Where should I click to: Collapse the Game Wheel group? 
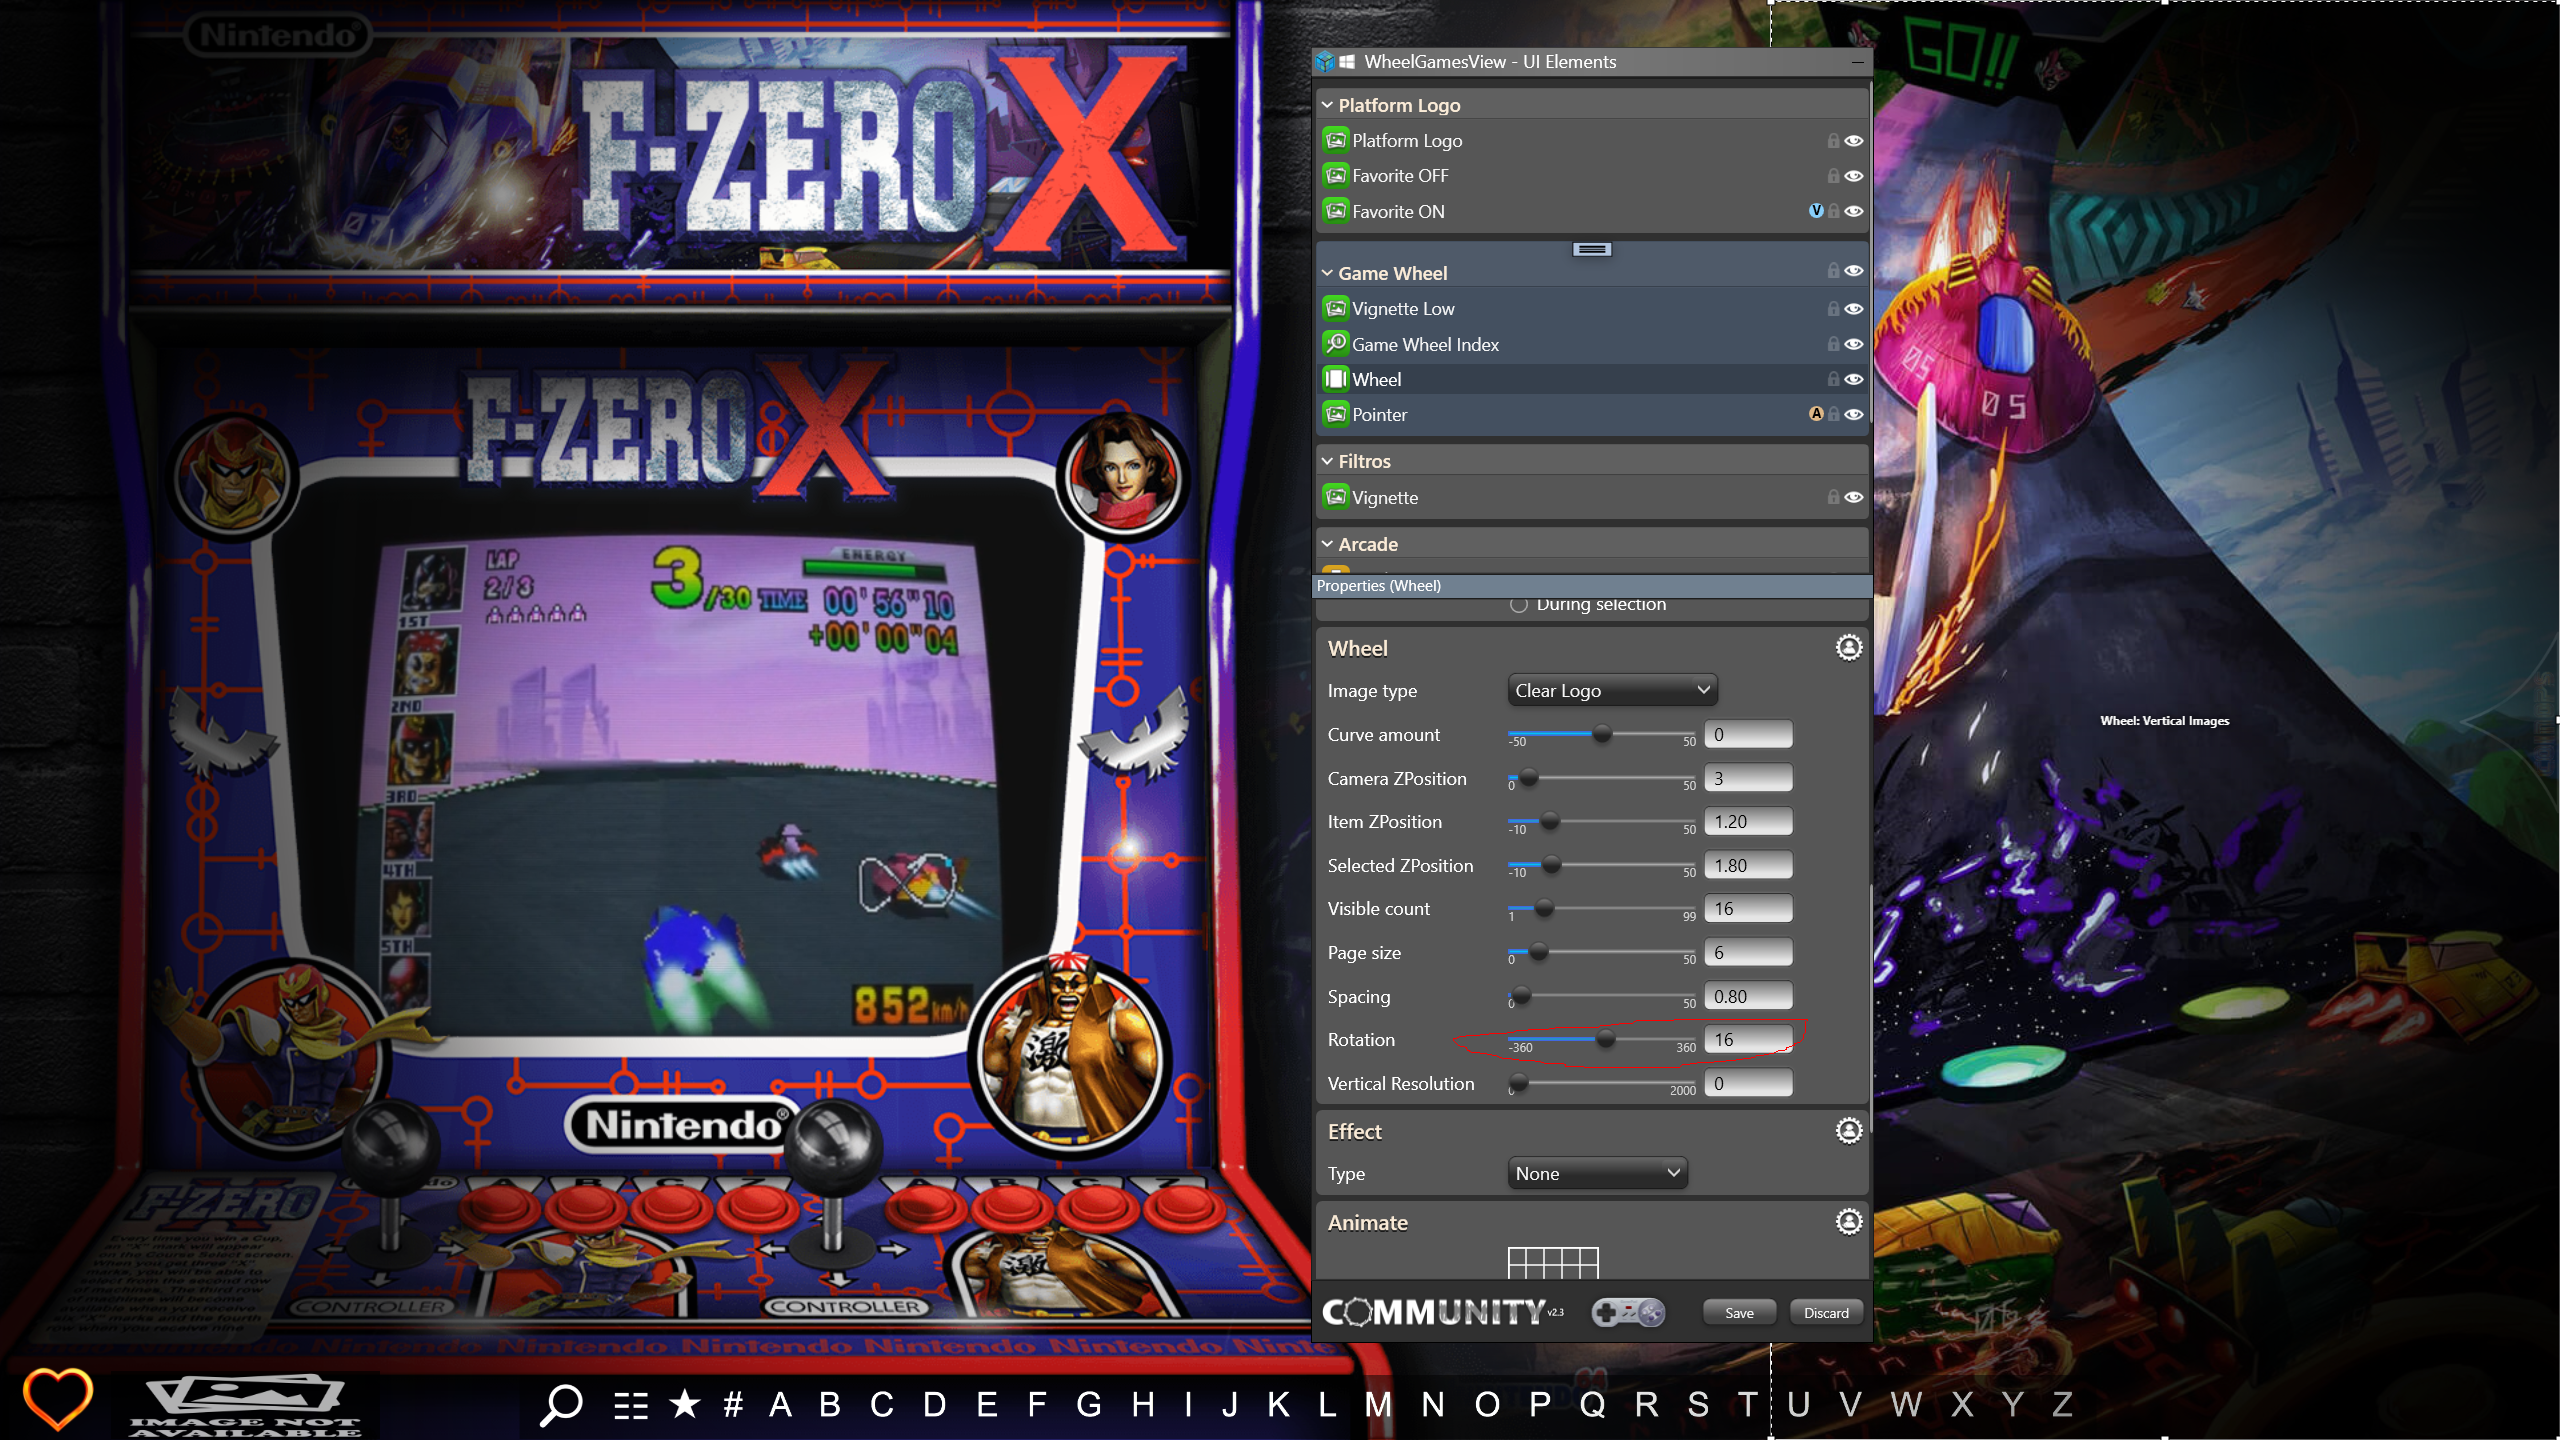1327,273
